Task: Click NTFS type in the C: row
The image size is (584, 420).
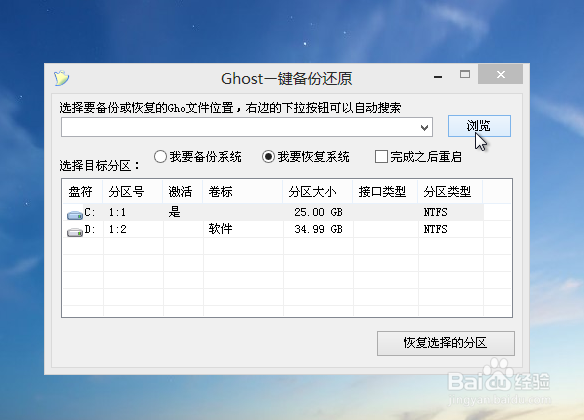Action: (x=435, y=212)
